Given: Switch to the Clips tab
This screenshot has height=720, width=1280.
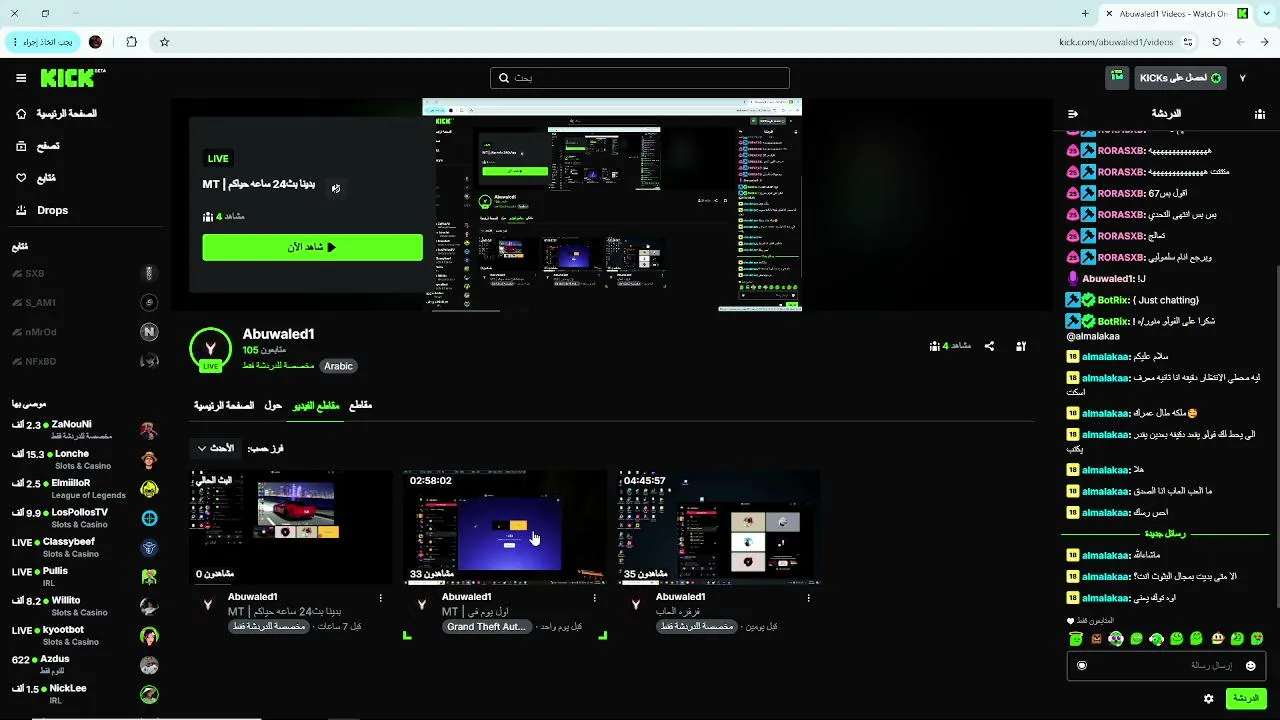Looking at the screenshot, I should click(x=360, y=405).
